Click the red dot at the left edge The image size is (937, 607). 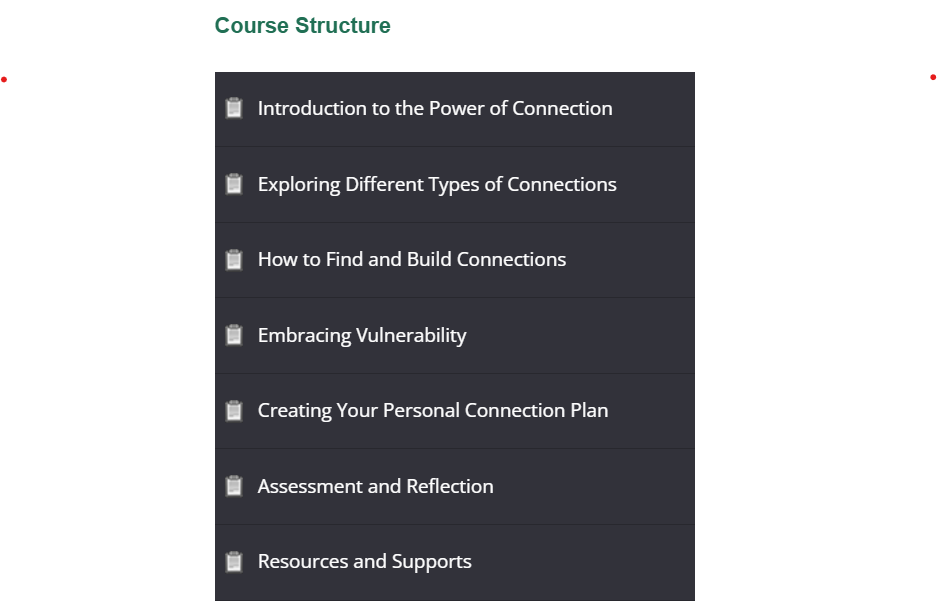pyautogui.click(x=4, y=79)
